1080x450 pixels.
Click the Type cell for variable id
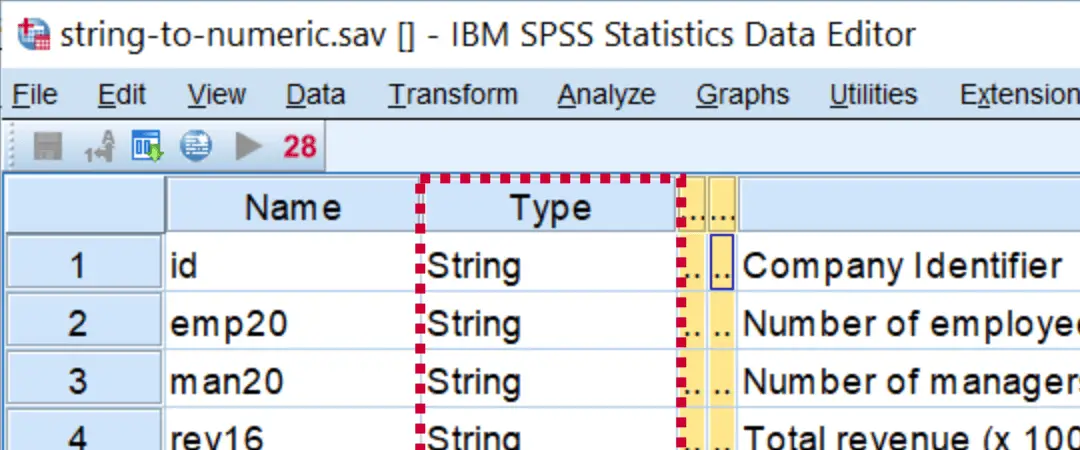[549, 266]
